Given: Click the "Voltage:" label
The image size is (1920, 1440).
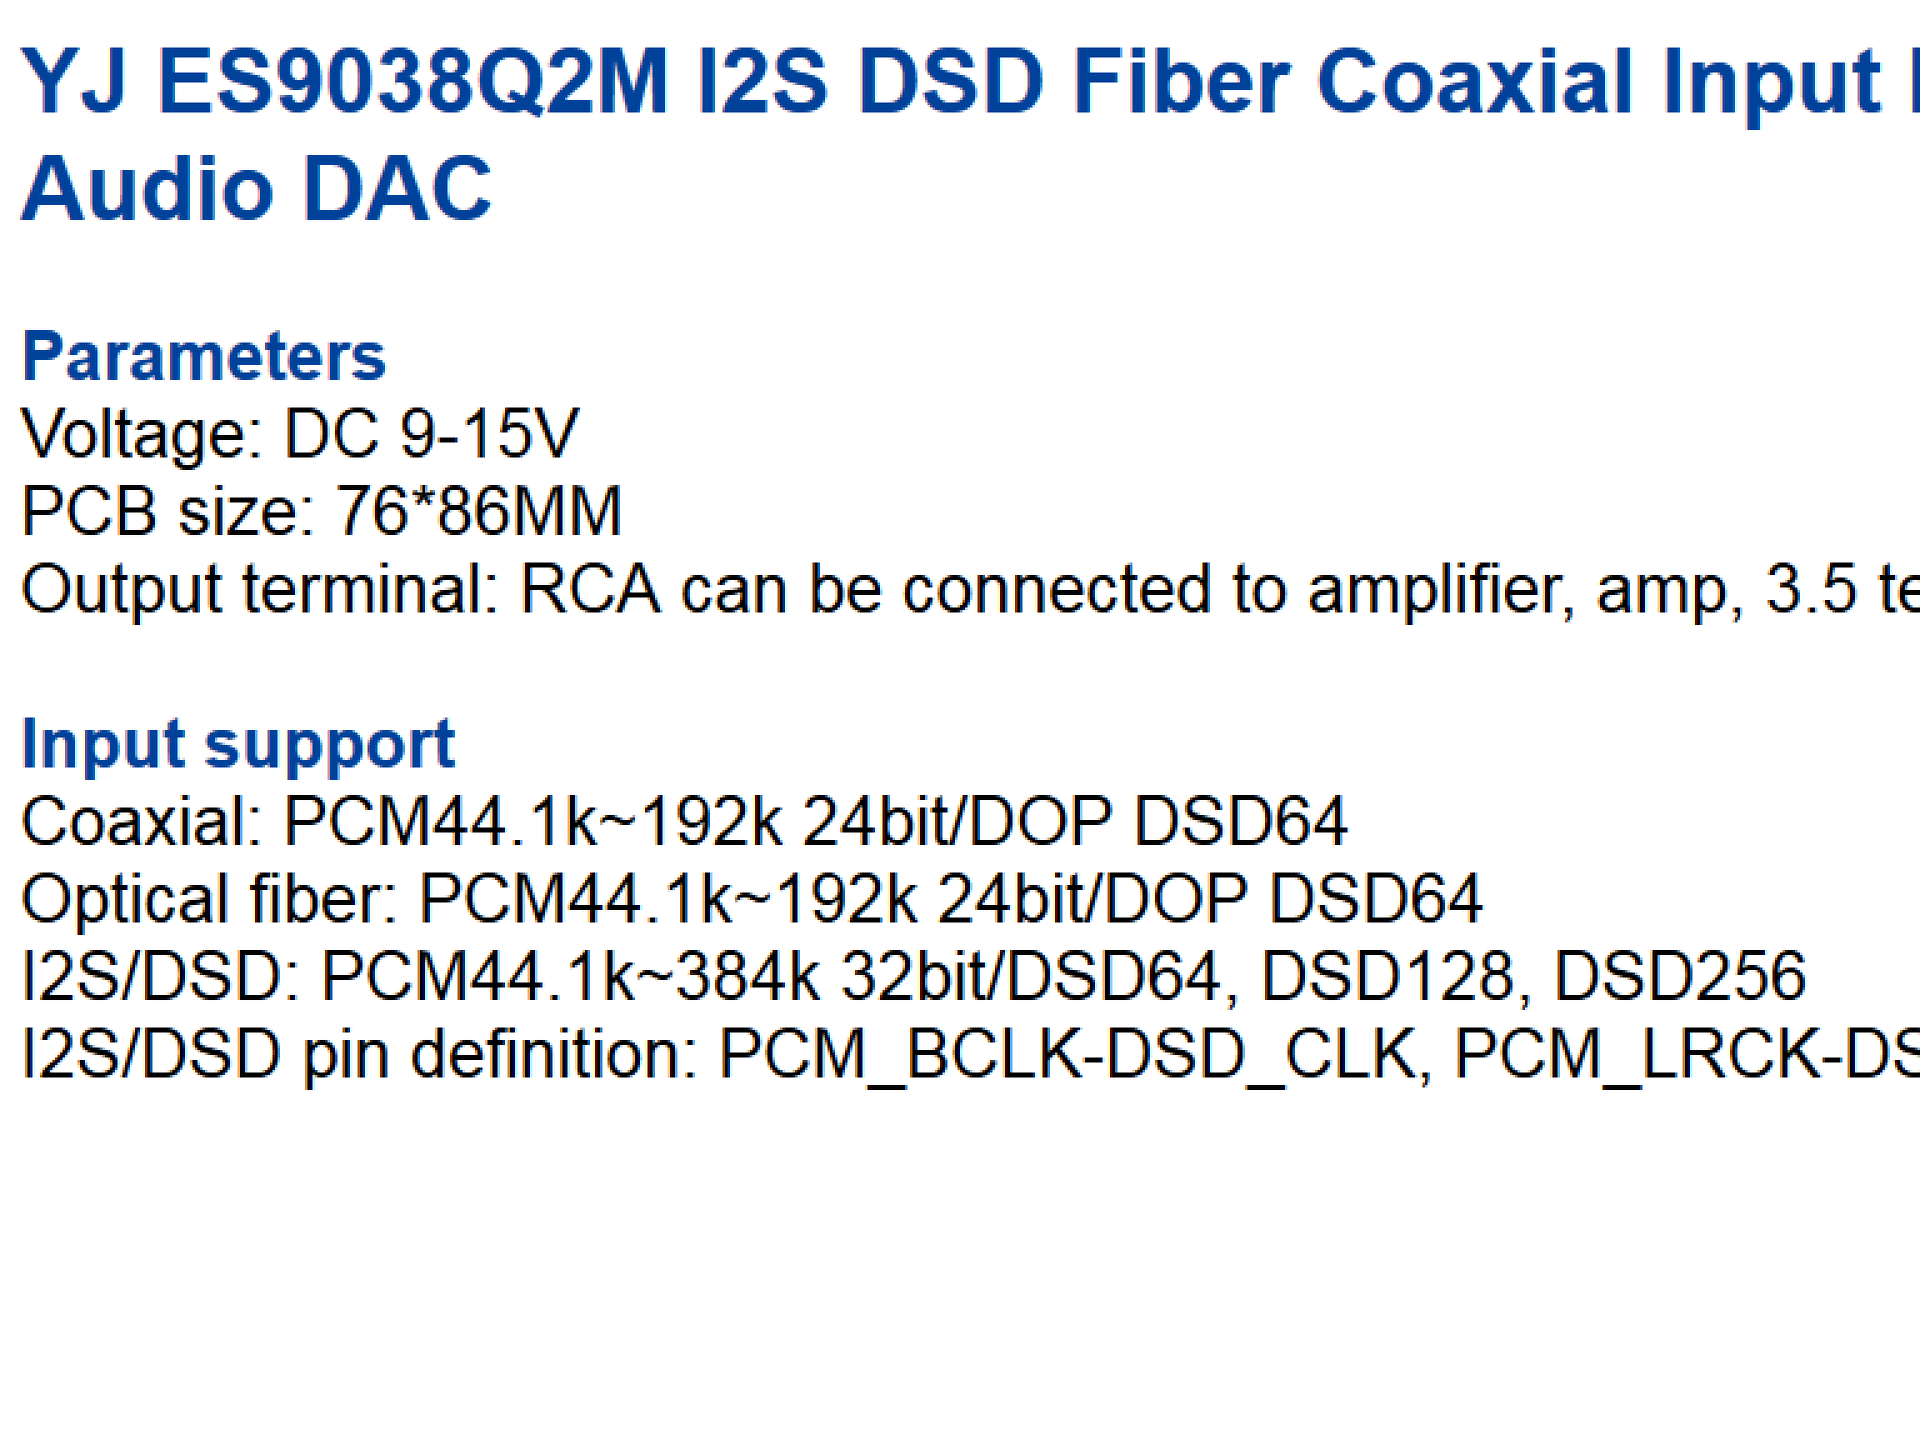Looking at the screenshot, I should pos(141,435).
